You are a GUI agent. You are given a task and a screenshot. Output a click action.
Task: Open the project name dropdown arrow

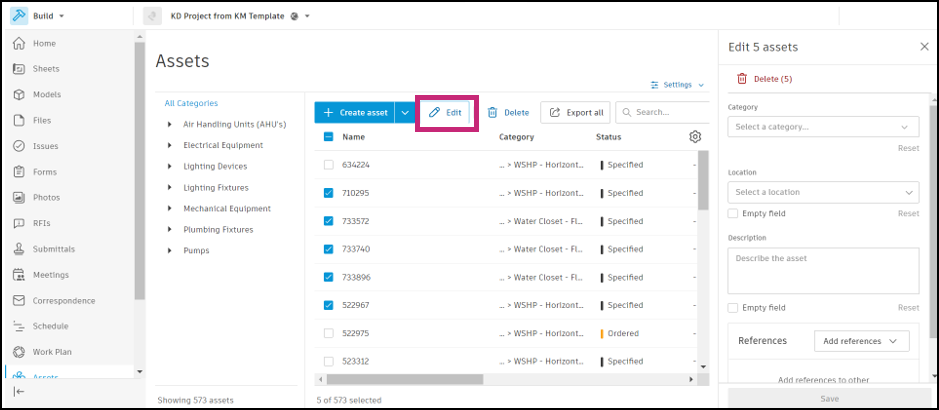(x=307, y=17)
